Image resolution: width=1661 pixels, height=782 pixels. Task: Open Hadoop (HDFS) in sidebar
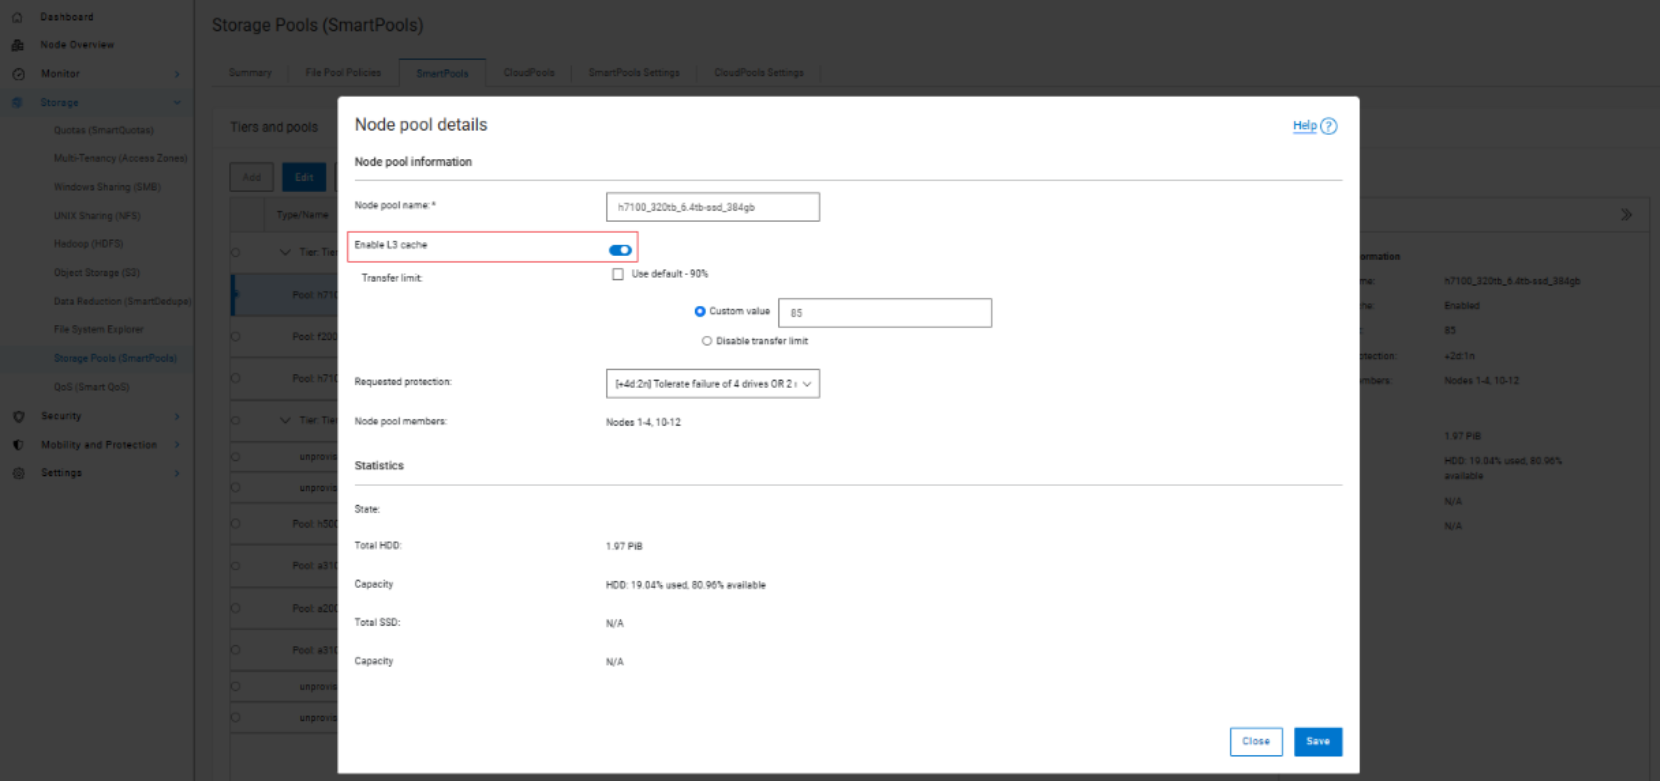click(89, 244)
